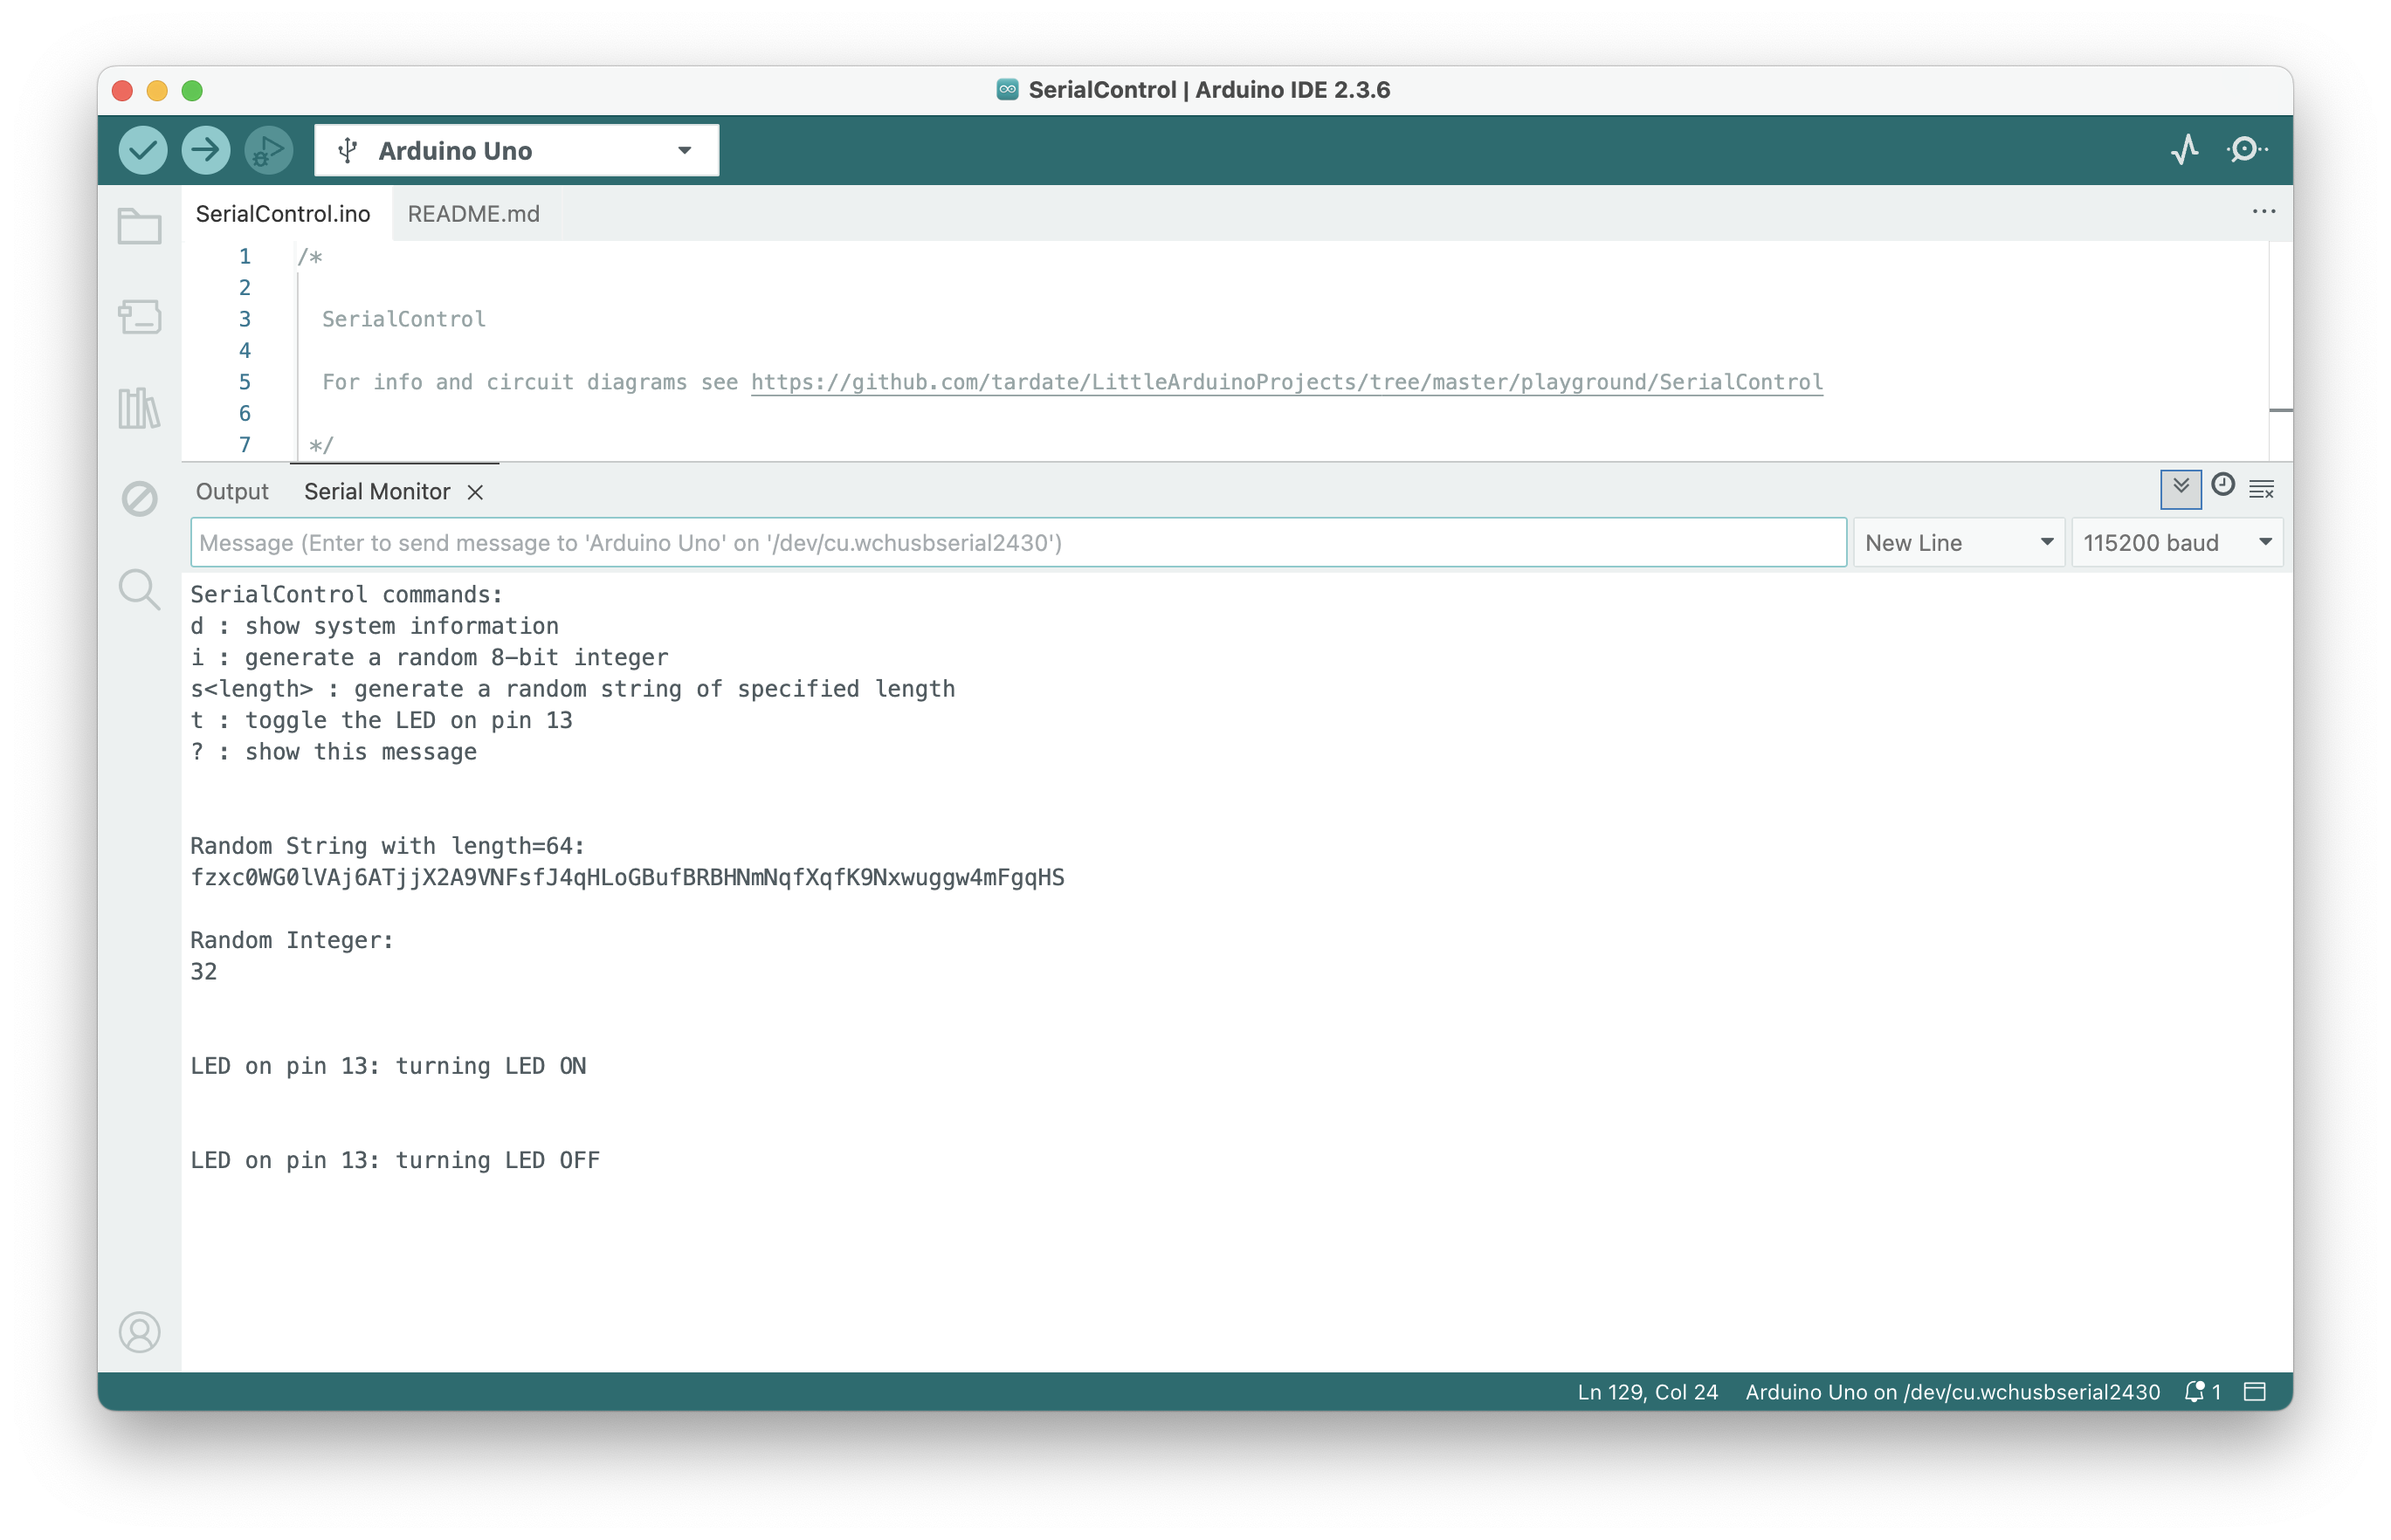The width and height of the screenshot is (2391, 1540).
Task: Click the Verify sketch icon
Action: tap(142, 150)
